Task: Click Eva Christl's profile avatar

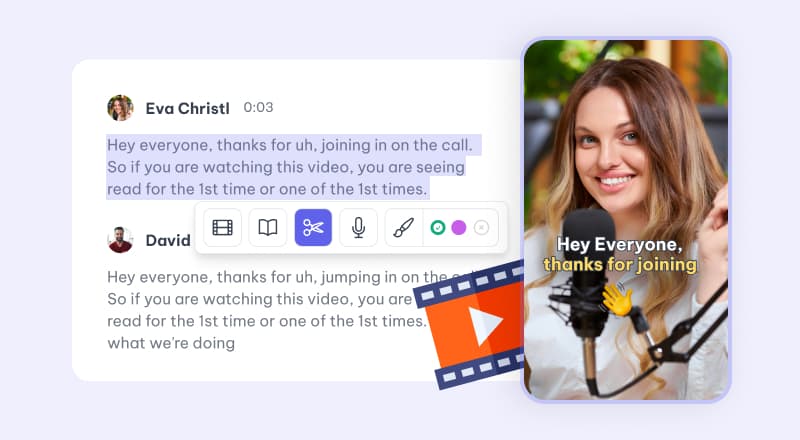Action: point(120,108)
